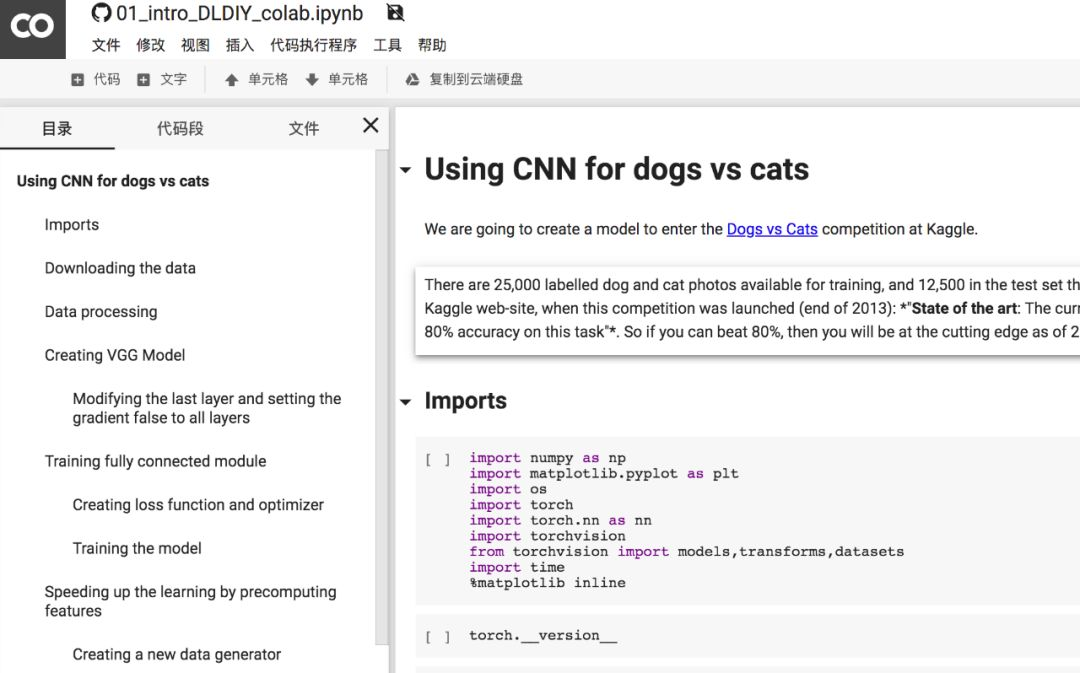Open the Dogs vs Cats Kaggle link
Viewport: 1080px width, 673px height.
[x=771, y=229]
